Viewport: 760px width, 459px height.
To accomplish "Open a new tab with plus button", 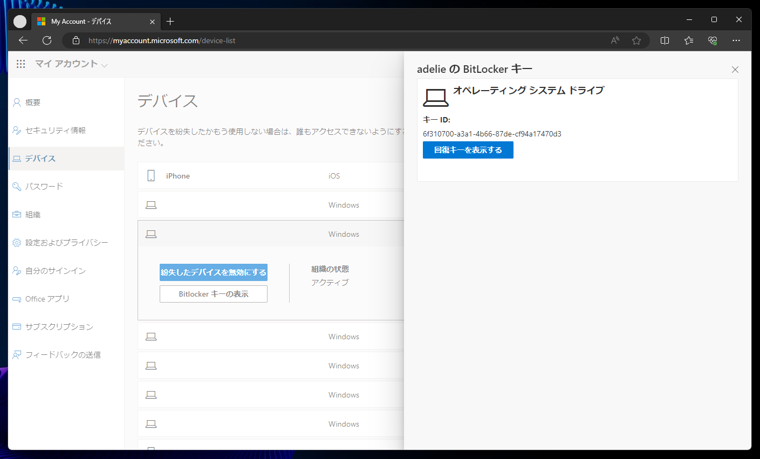I will [170, 21].
